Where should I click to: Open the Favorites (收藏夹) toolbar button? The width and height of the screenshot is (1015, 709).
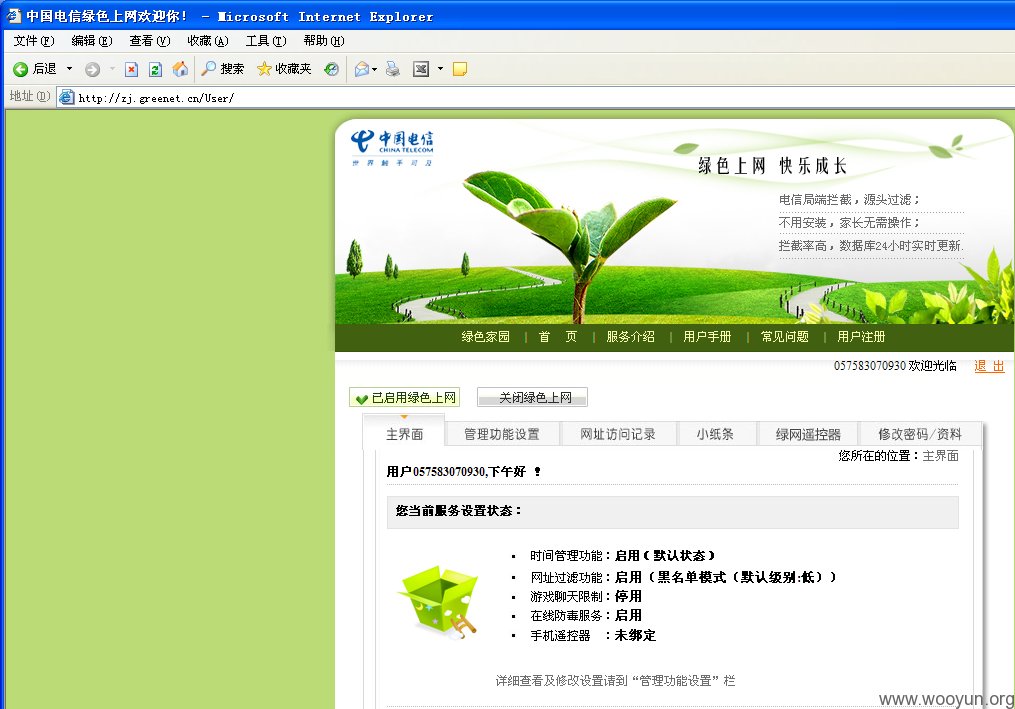(x=284, y=69)
